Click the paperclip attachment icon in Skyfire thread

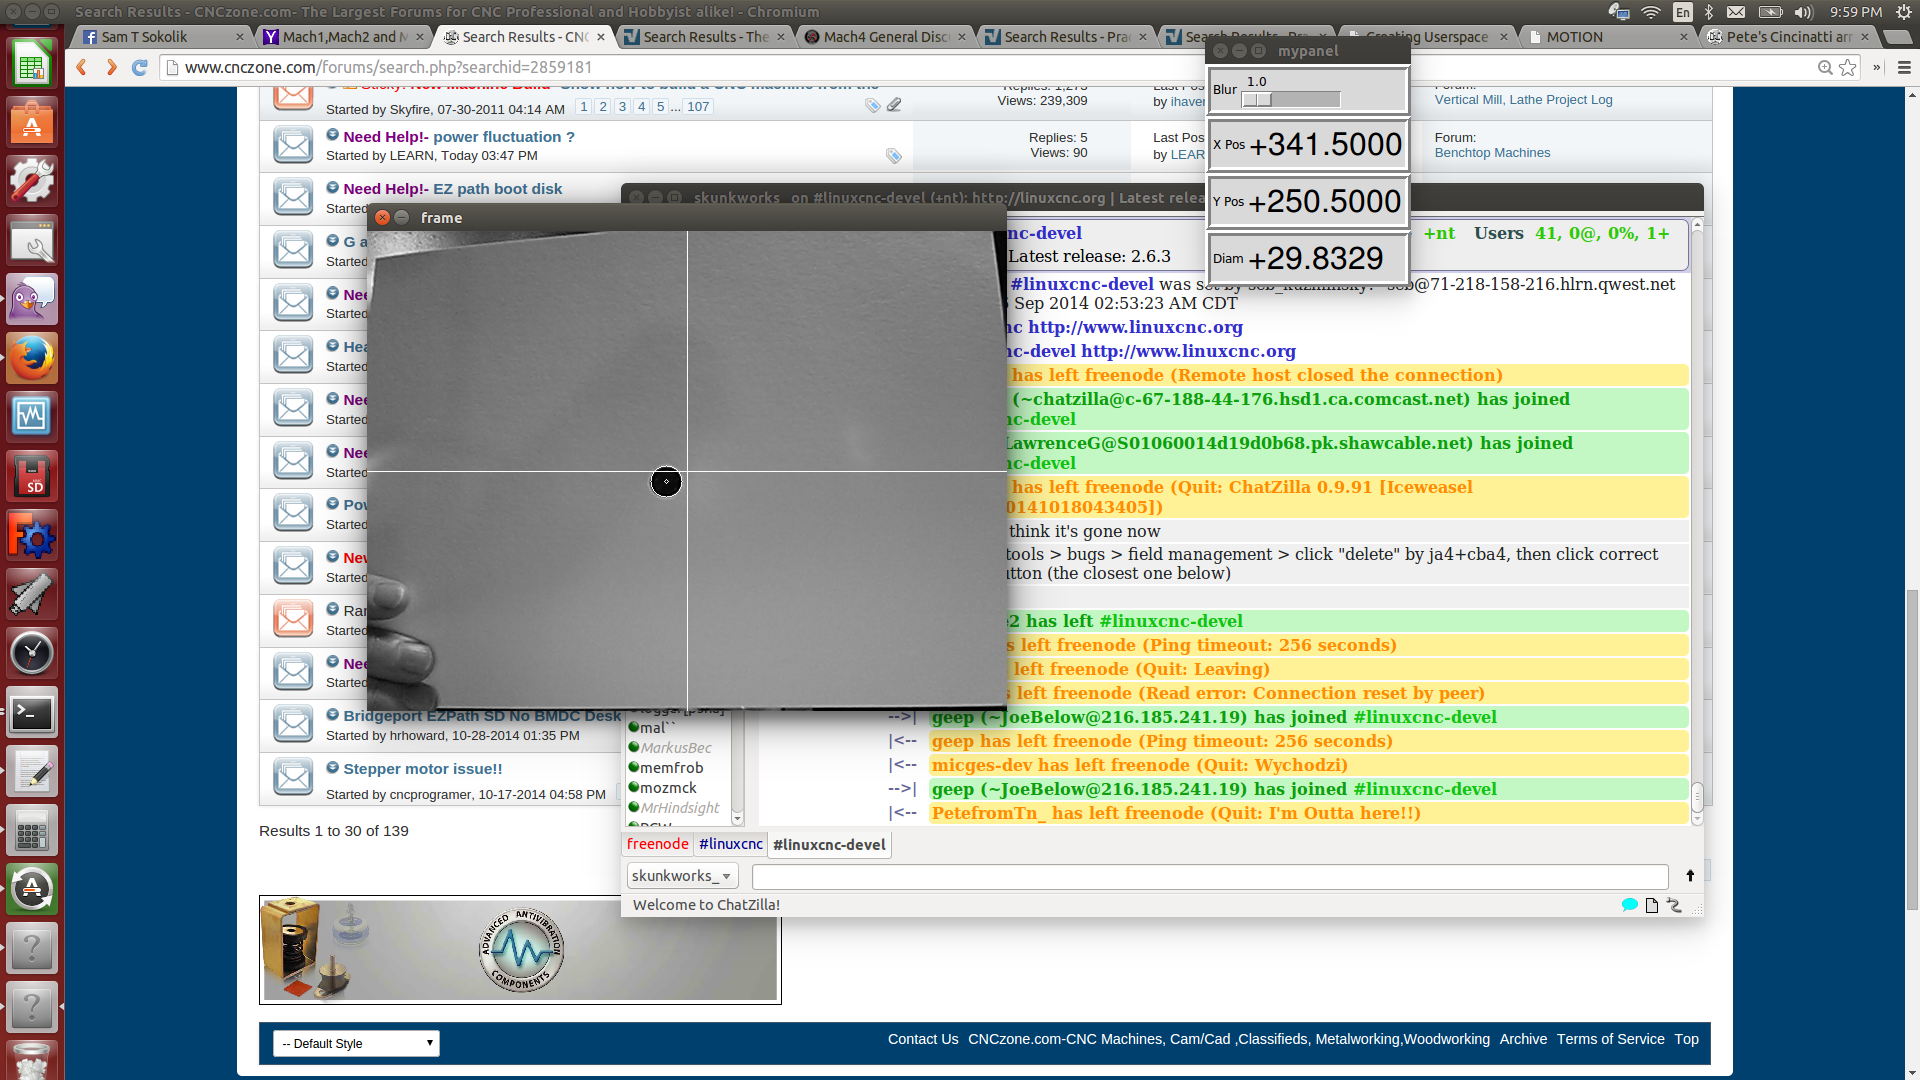coord(894,104)
